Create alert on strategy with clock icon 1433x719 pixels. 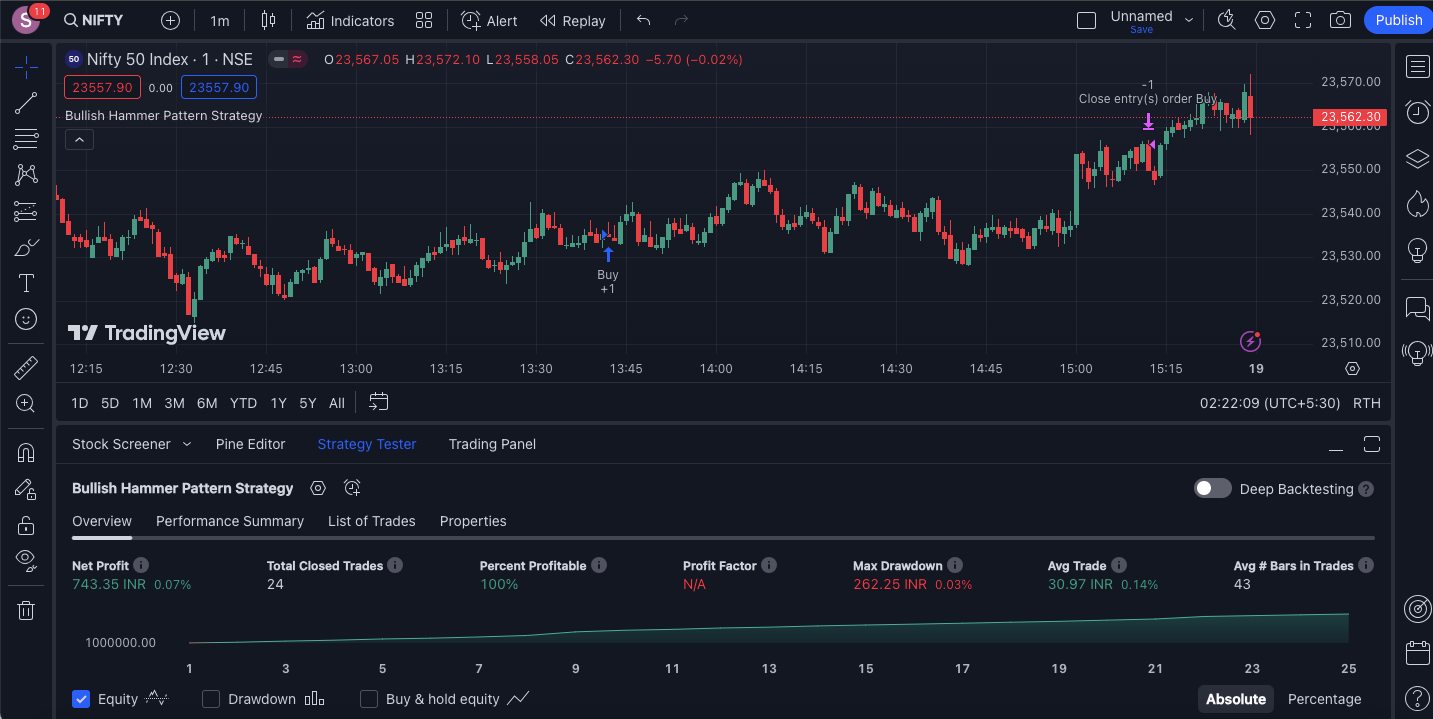(352, 488)
